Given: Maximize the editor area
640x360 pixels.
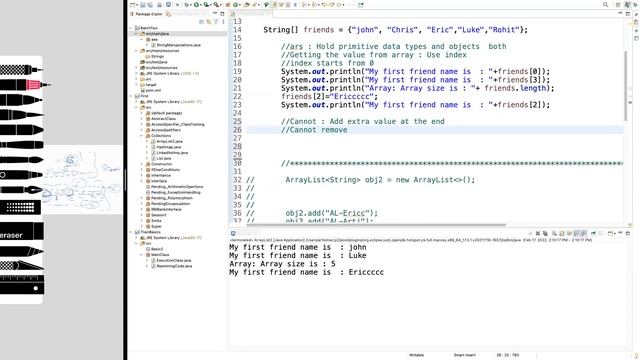Looking at the screenshot, I should [628, 13].
